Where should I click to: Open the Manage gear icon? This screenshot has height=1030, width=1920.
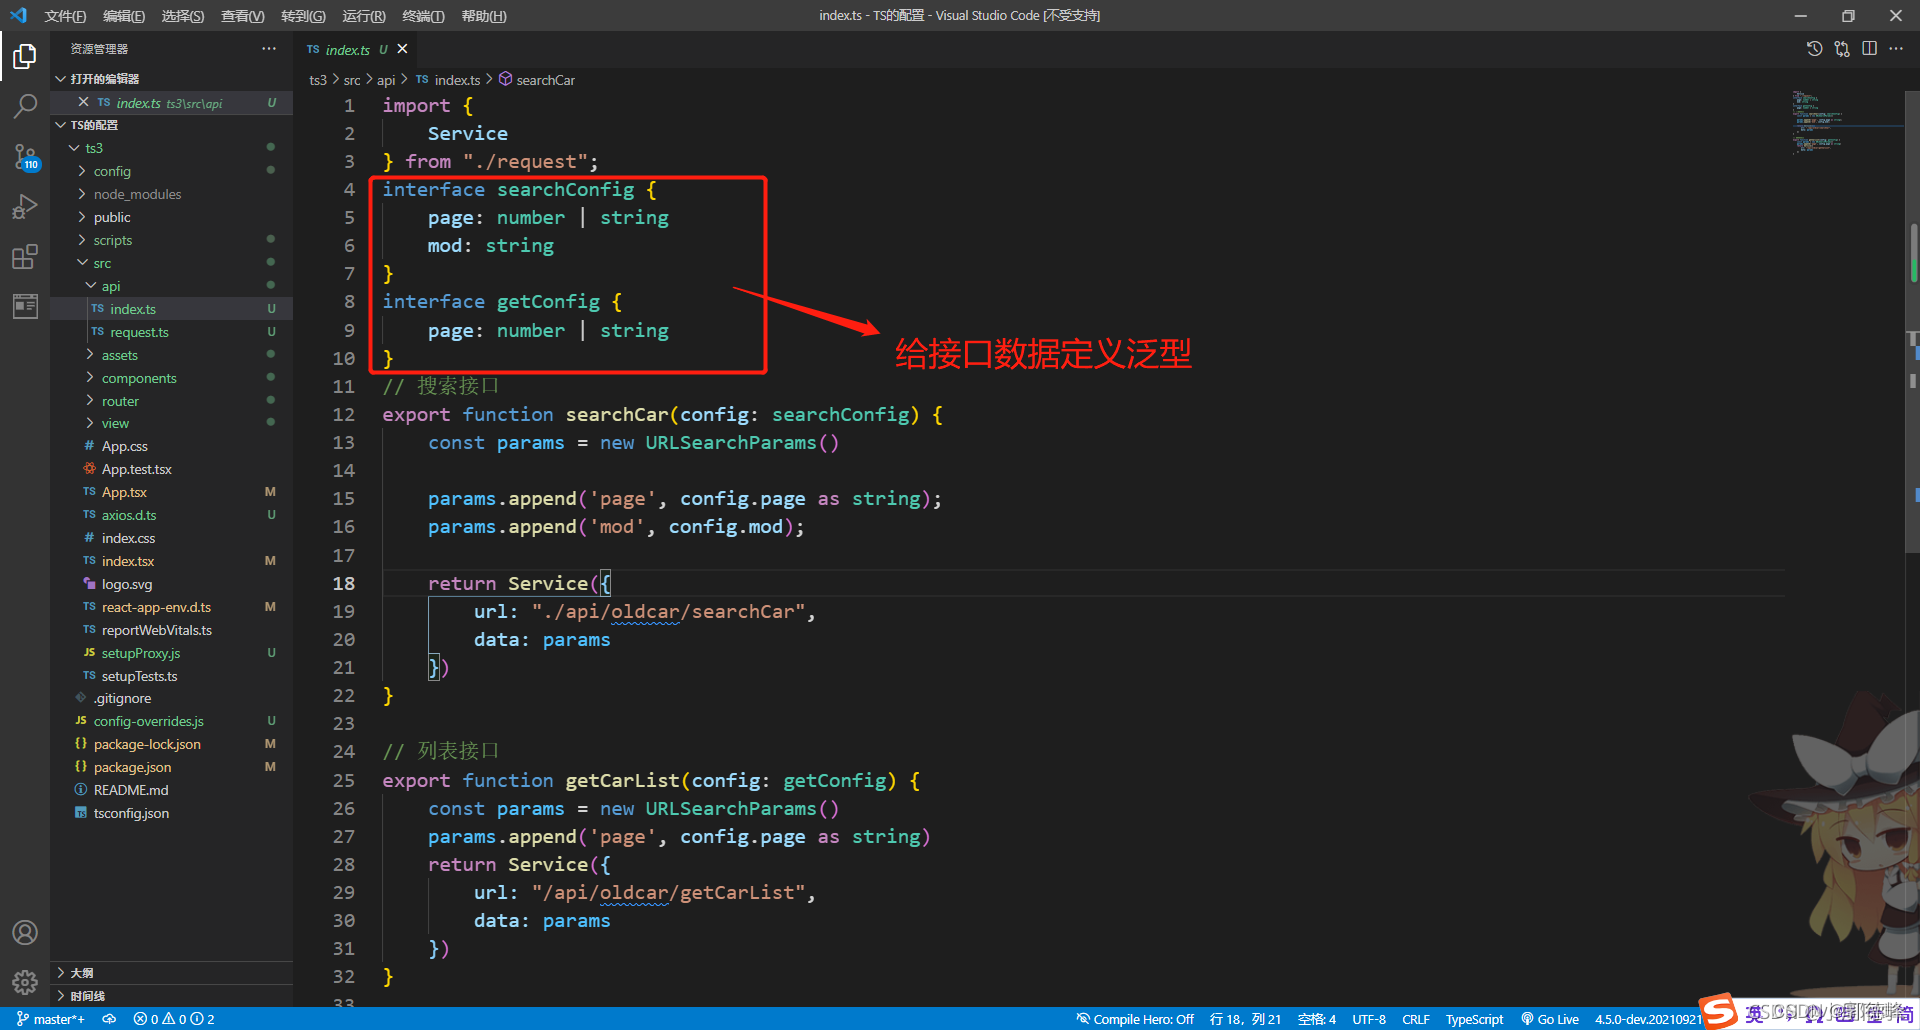pyautogui.click(x=25, y=982)
